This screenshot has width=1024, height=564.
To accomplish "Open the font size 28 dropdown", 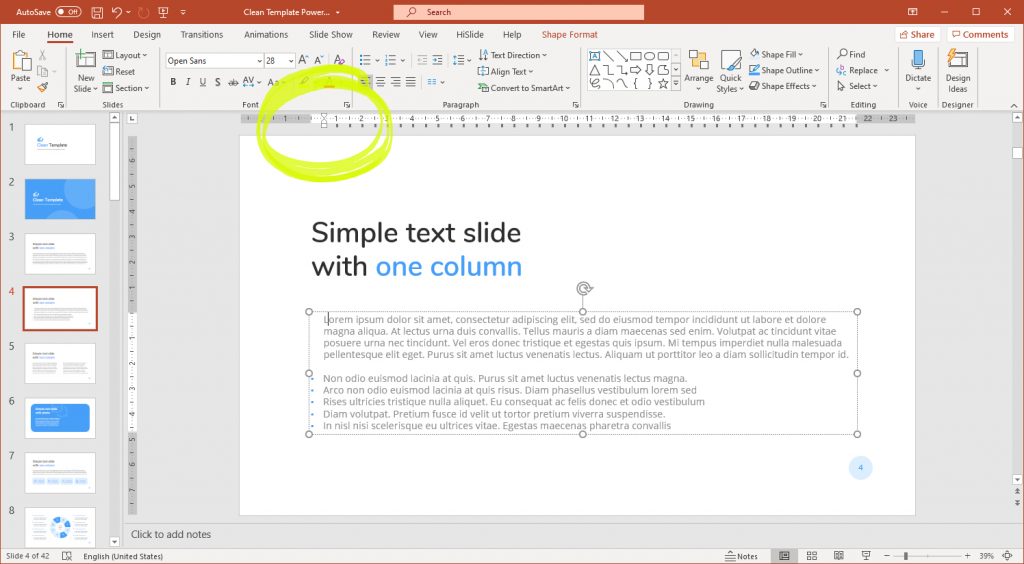I will point(291,61).
